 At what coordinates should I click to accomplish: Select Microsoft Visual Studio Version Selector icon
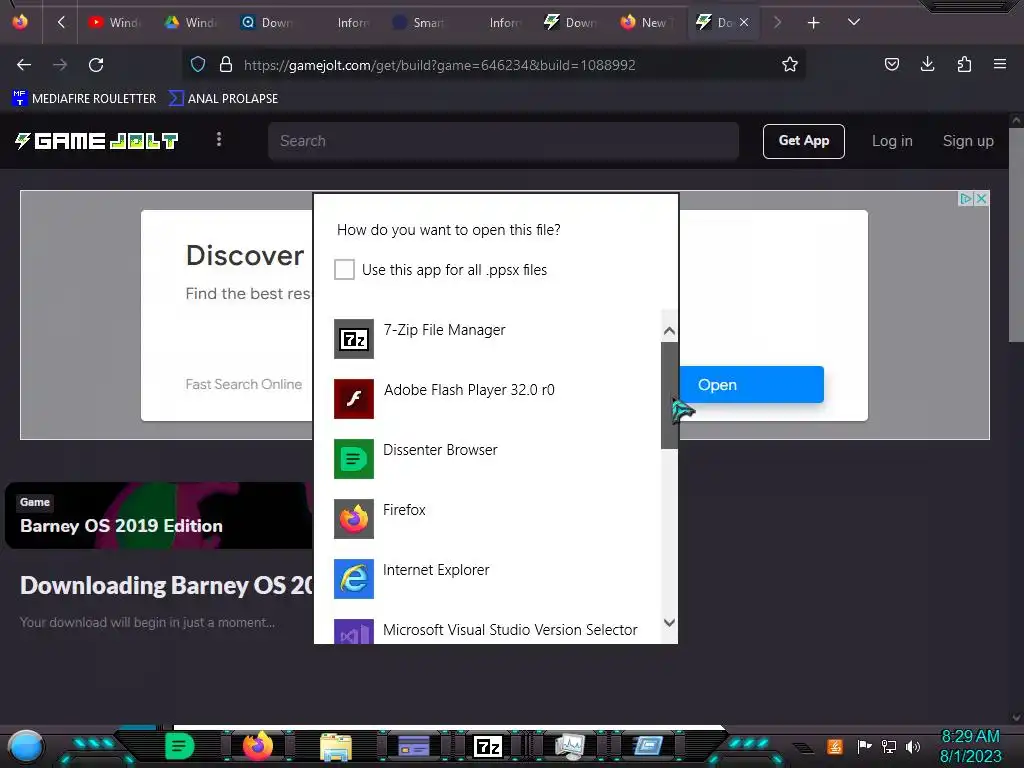coord(354,632)
